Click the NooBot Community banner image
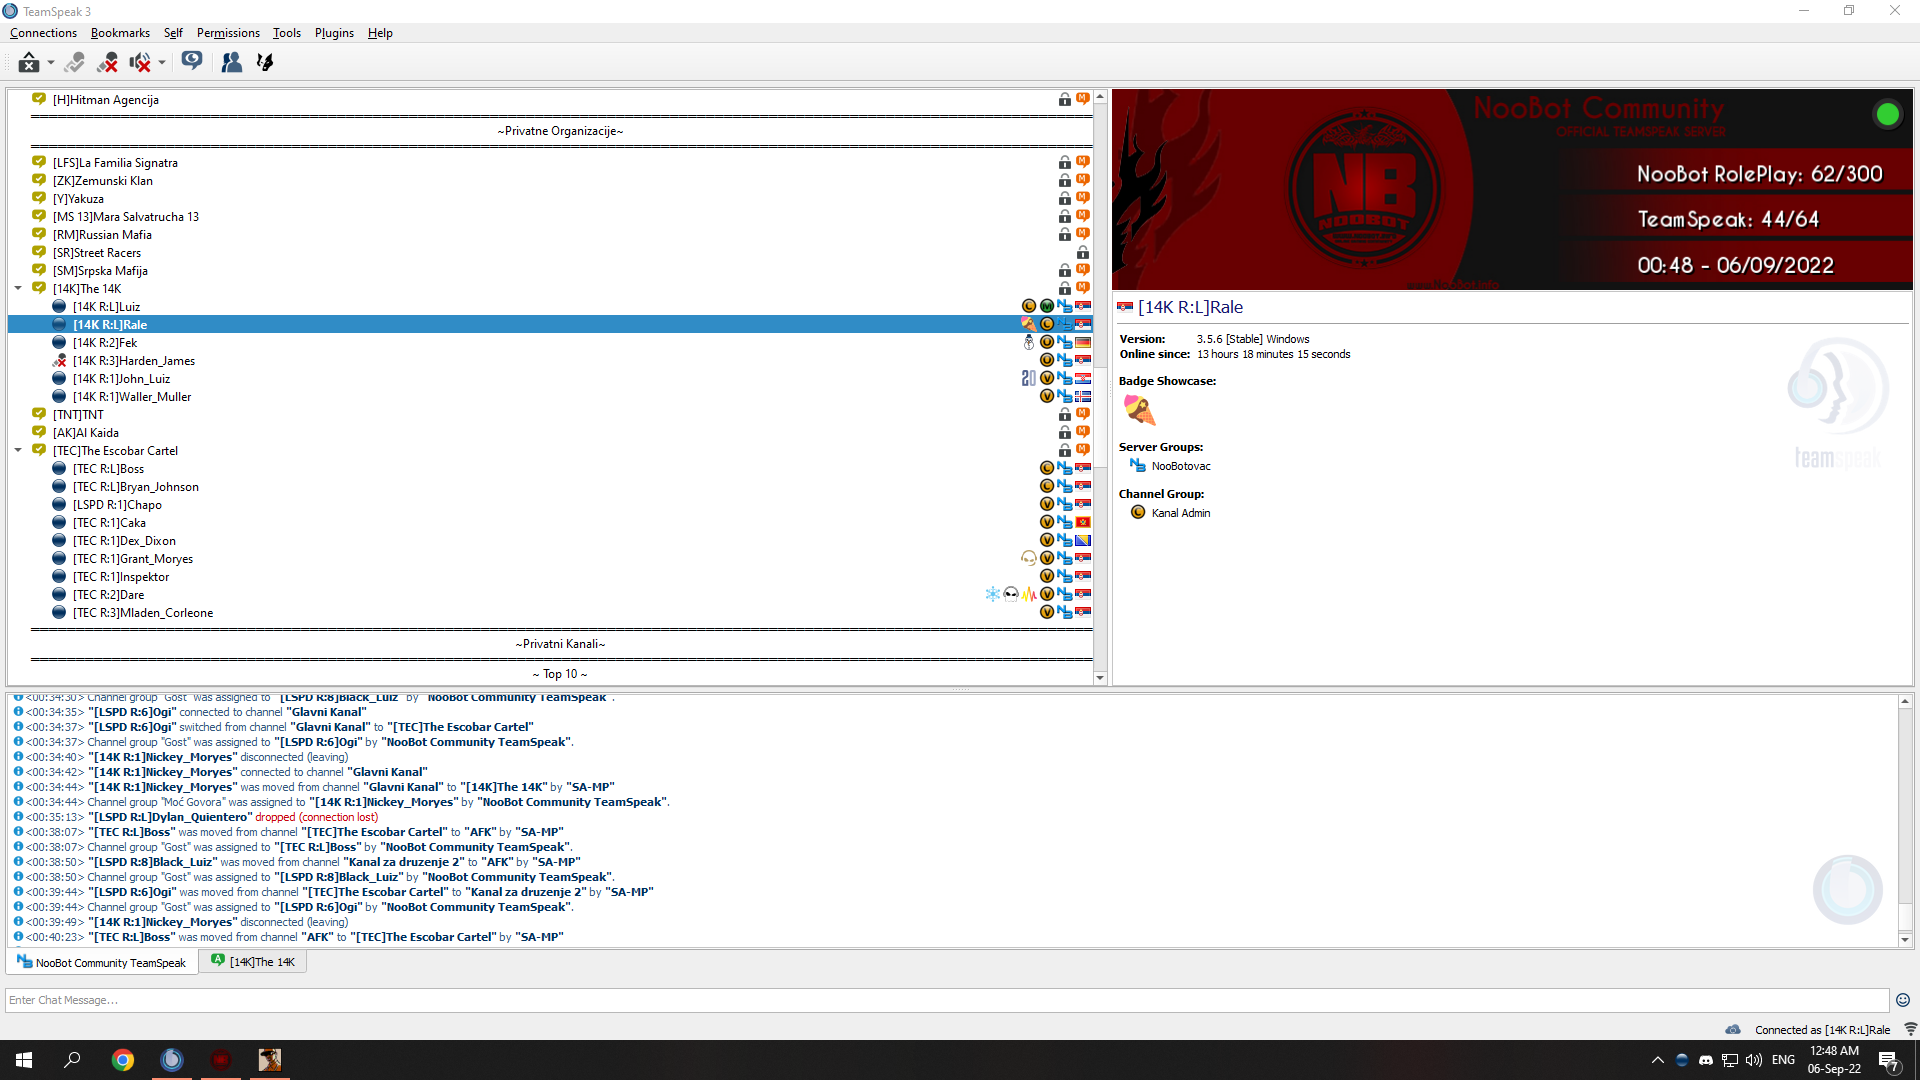 1512,190
